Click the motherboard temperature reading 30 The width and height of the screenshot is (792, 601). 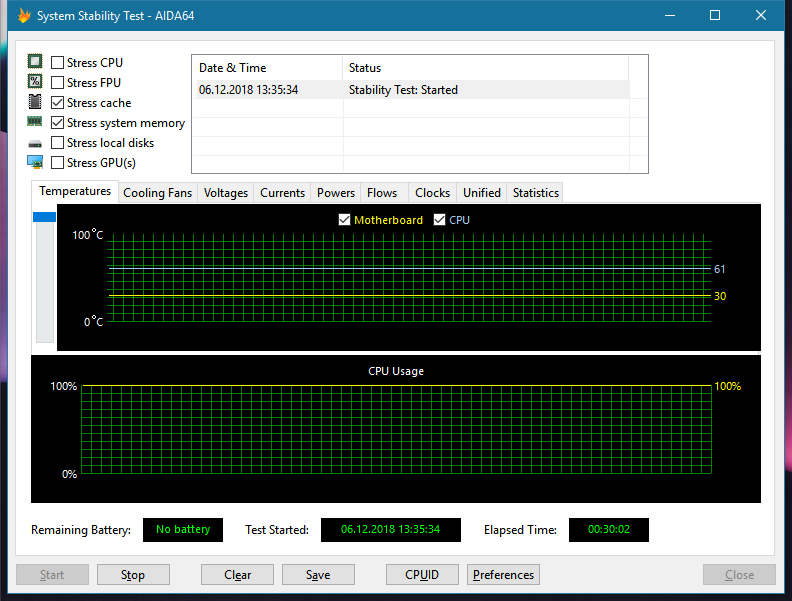click(720, 296)
